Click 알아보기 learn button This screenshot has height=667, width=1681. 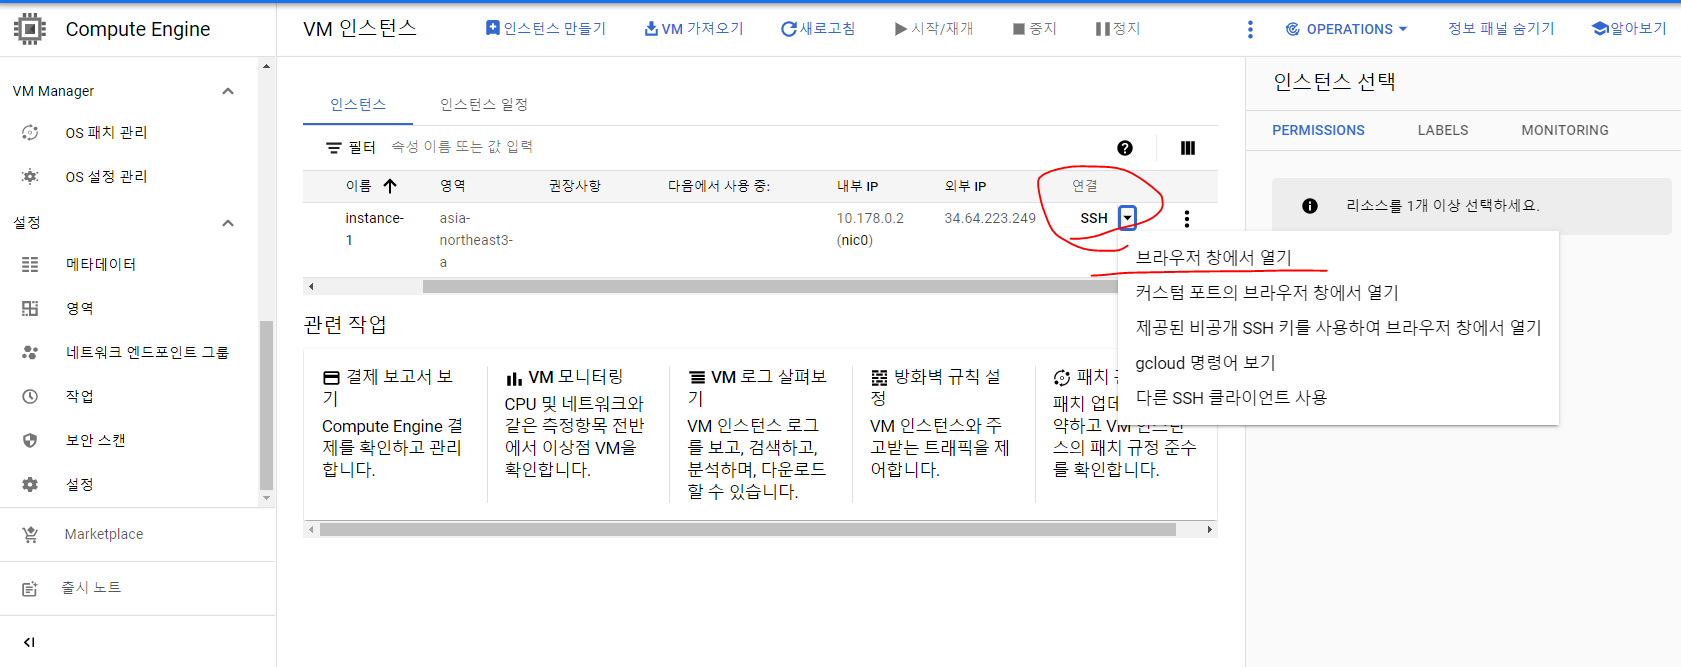(x=1629, y=29)
